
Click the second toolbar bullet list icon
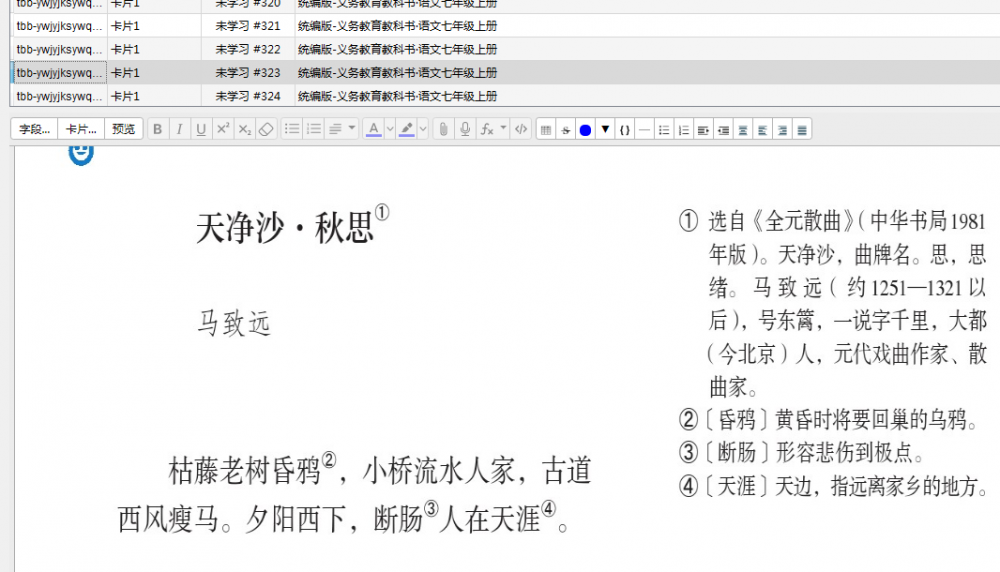[x=664, y=130]
